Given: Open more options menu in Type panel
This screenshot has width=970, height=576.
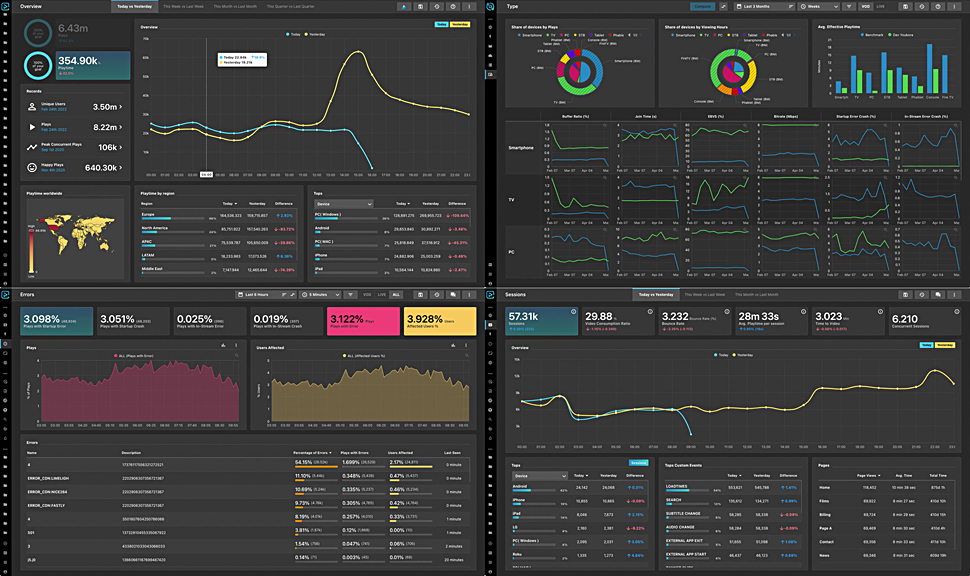Looking at the screenshot, I should pos(955,6).
